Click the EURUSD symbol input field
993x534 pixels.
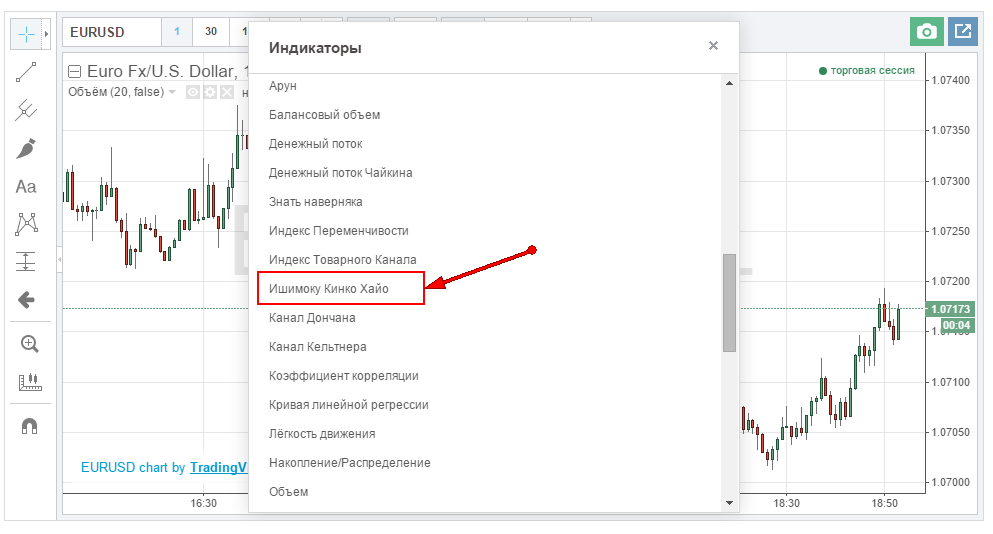112,32
